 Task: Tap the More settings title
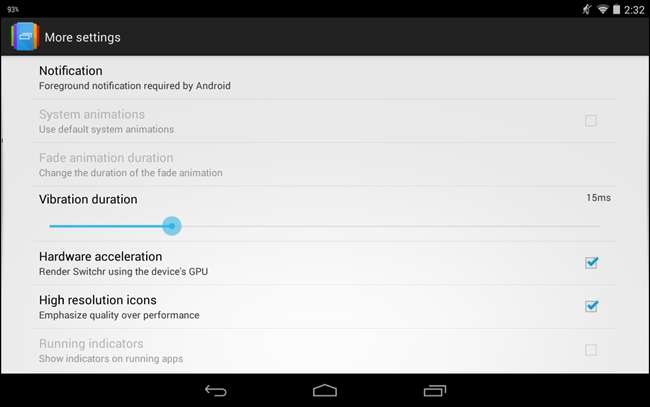[82, 37]
